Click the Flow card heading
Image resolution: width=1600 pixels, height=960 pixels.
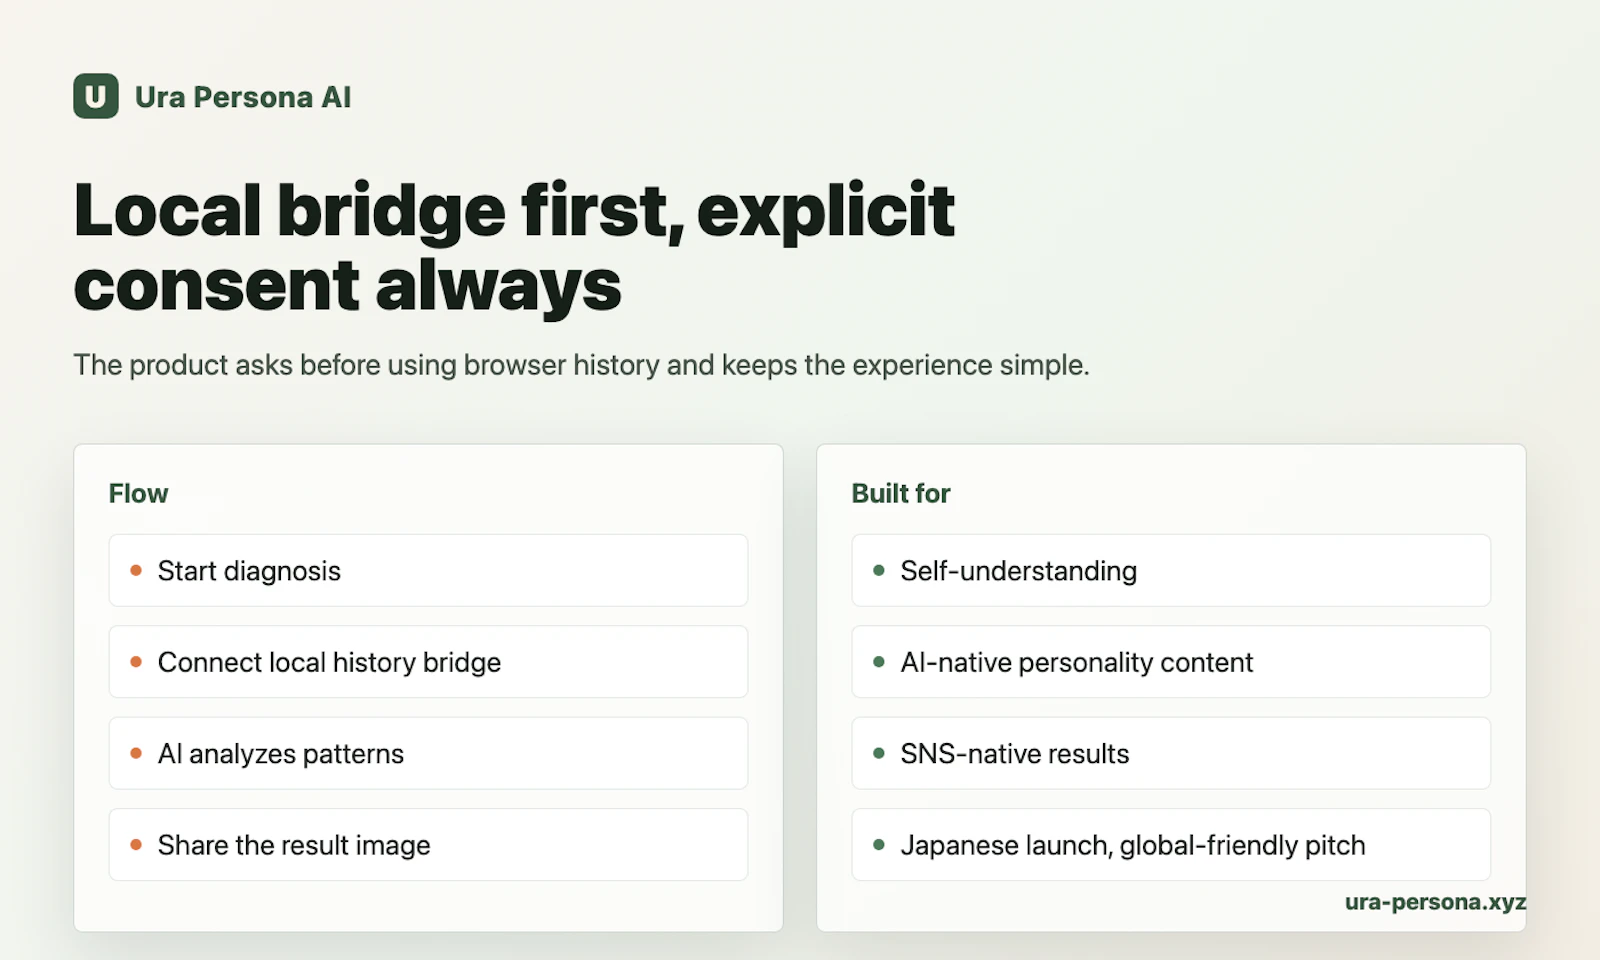click(x=138, y=493)
